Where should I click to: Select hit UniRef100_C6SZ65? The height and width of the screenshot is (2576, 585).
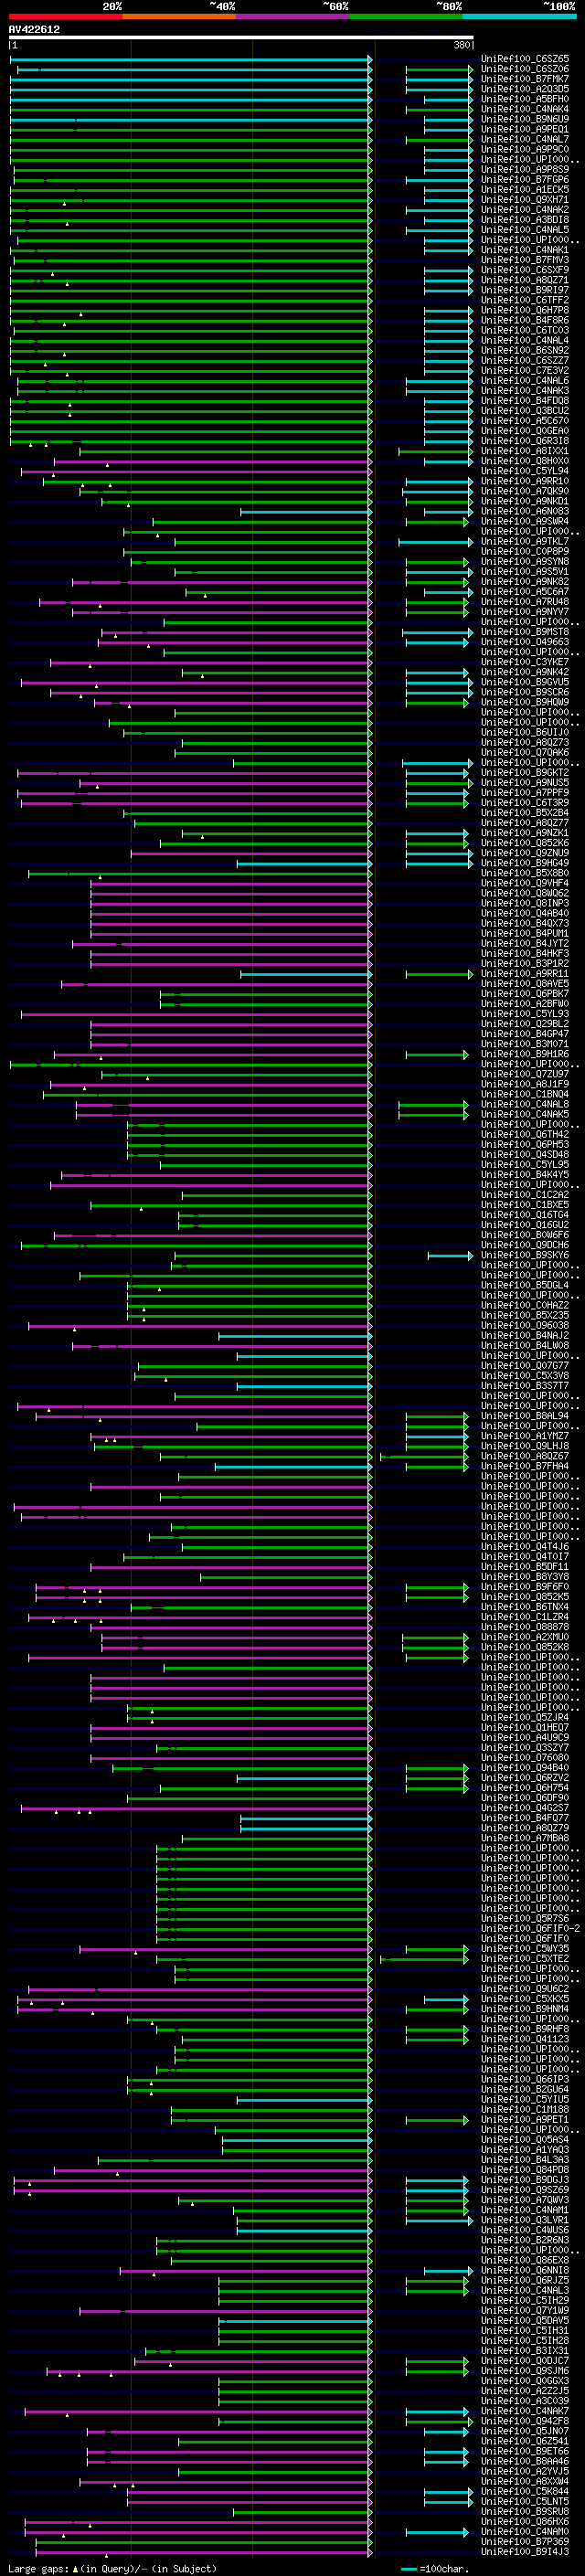(x=525, y=59)
